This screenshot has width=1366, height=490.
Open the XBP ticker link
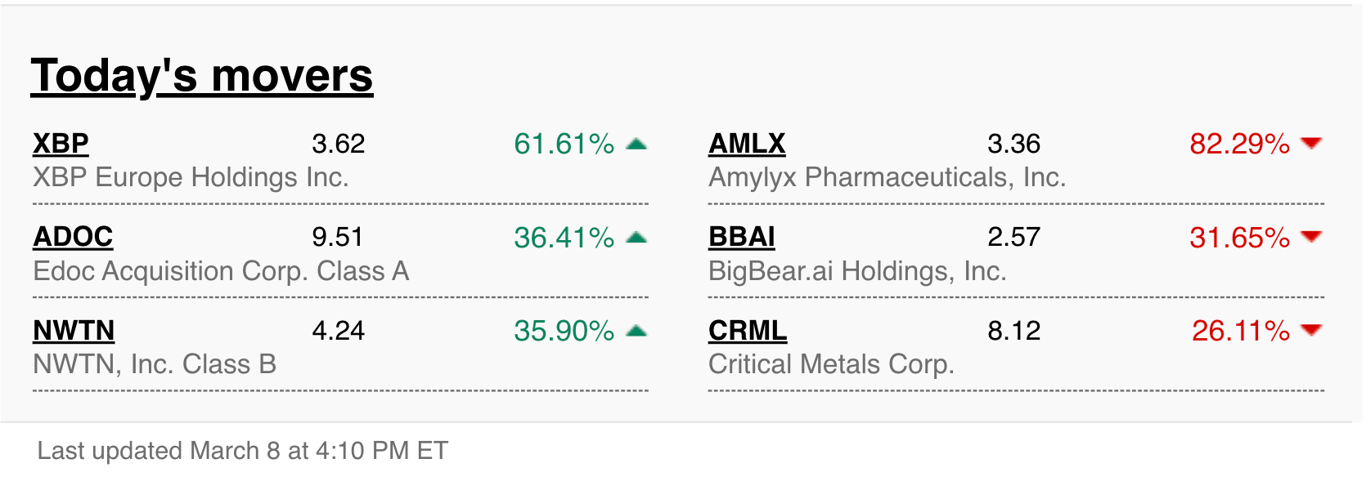pyautogui.click(x=61, y=145)
